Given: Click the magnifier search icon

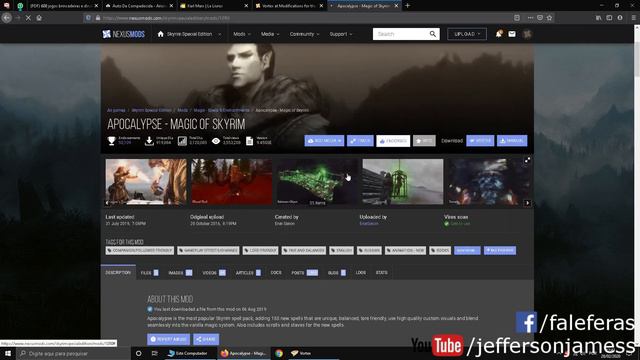Looking at the screenshot, I should [433, 34].
